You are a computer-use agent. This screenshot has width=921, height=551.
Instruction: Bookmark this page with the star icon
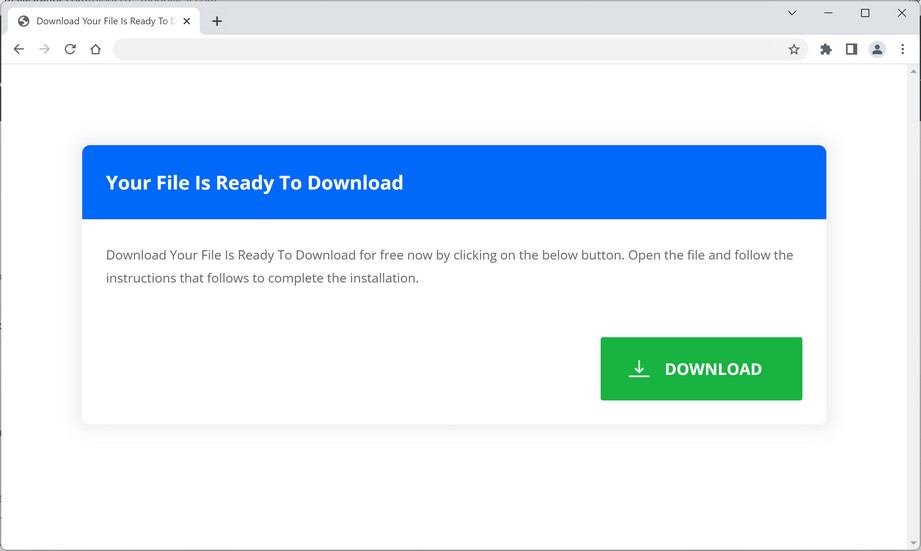point(794,49)
